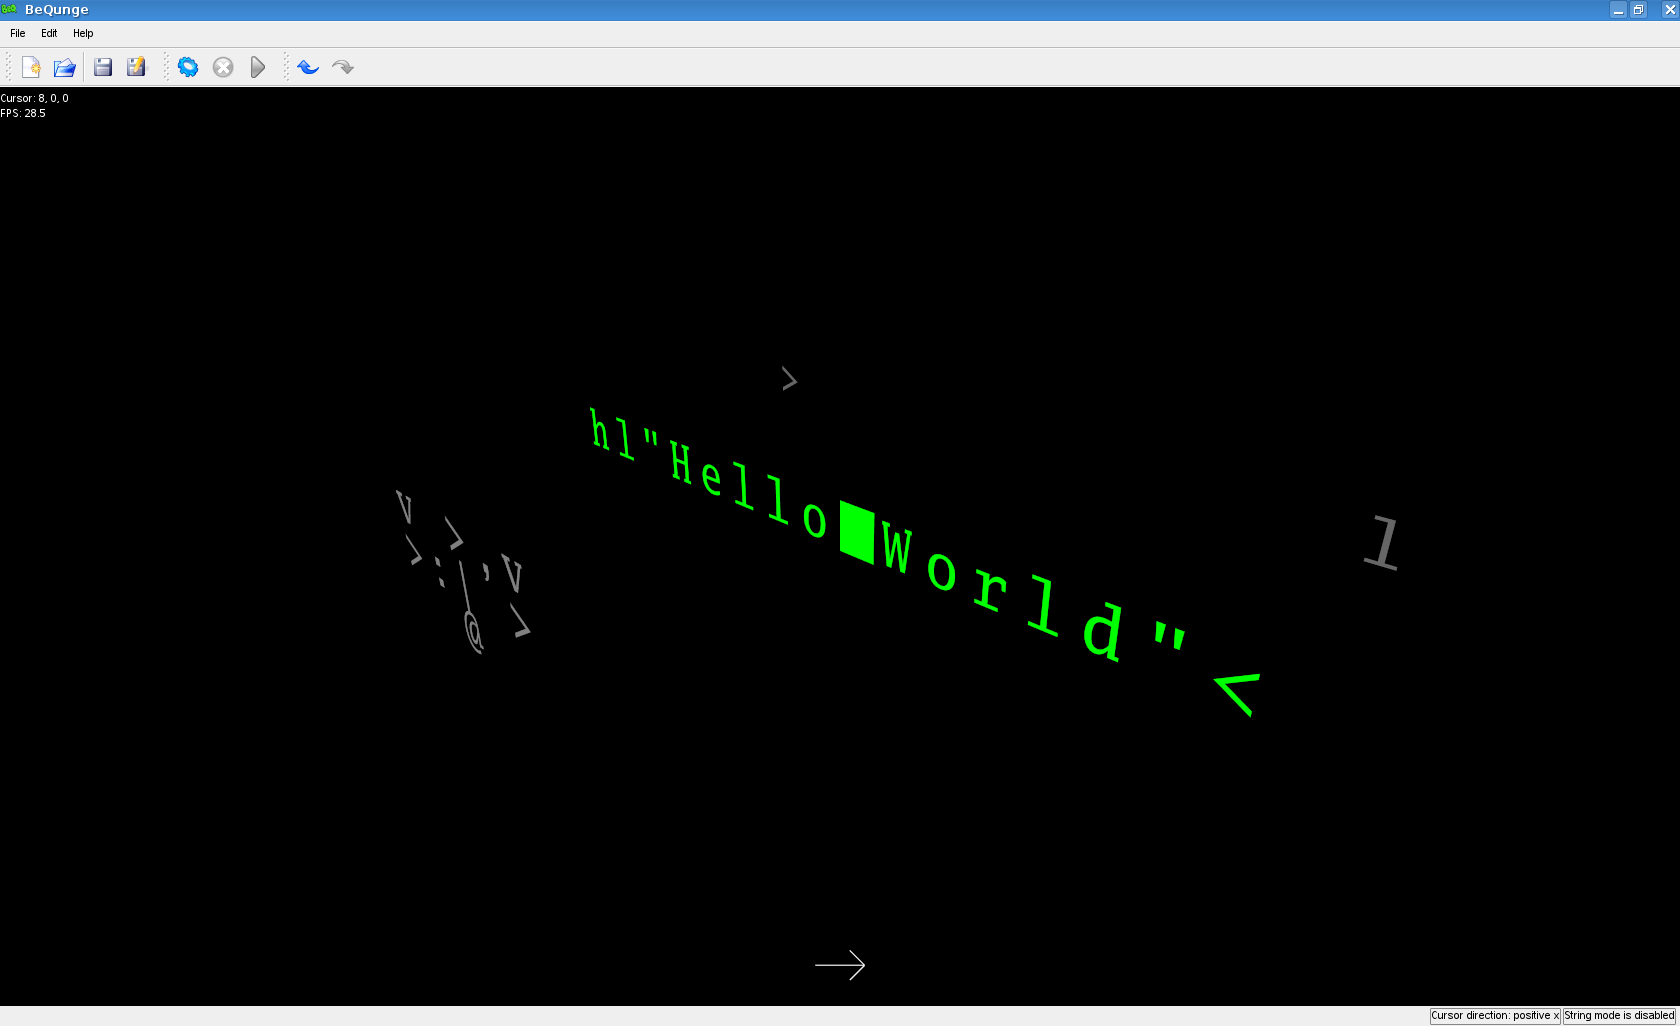Restore down the BeQunge window
The height and width of the screenshot is (1026, 1680).
tap(1638, 10)
